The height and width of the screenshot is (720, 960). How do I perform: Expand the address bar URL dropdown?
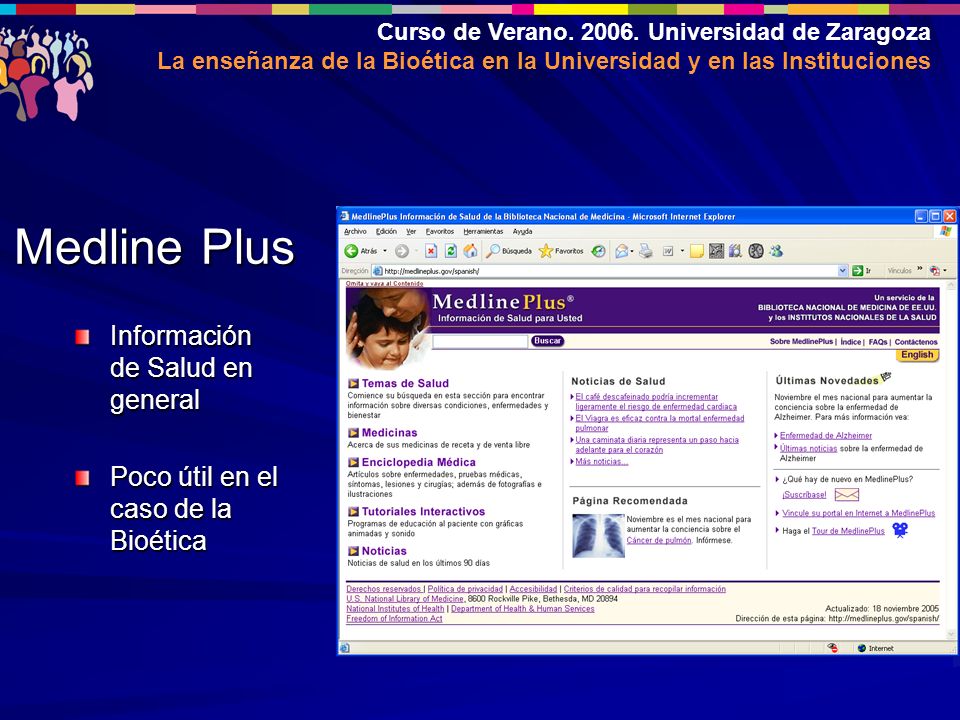tap(843, 271)
